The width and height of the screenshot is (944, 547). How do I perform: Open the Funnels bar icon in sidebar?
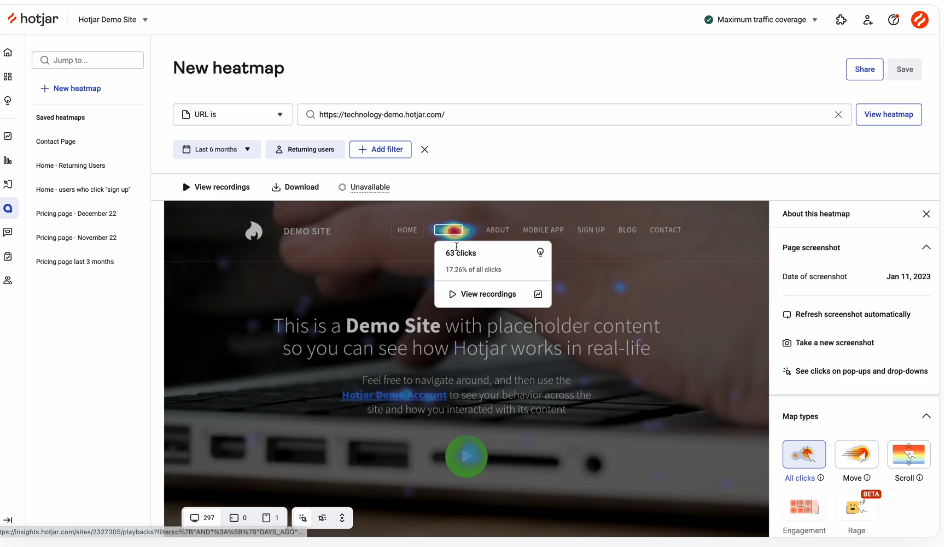8,160
